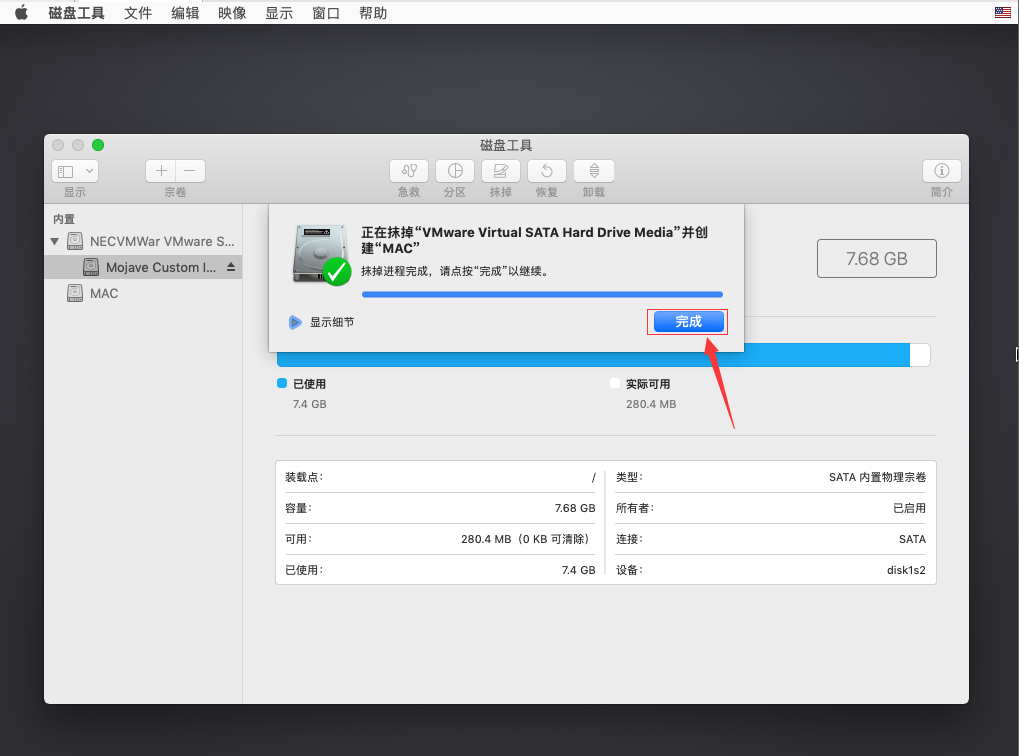Expand the 显示细节 disclosure triangle
Viewport: 1019px width, 756px height.
tap(294, 322)
